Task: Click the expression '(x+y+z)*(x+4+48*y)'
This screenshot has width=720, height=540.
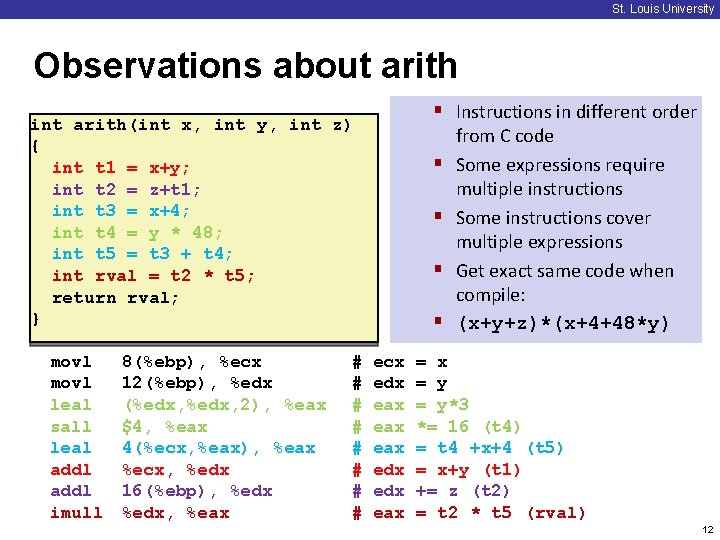Action: (x=563, y=323)
